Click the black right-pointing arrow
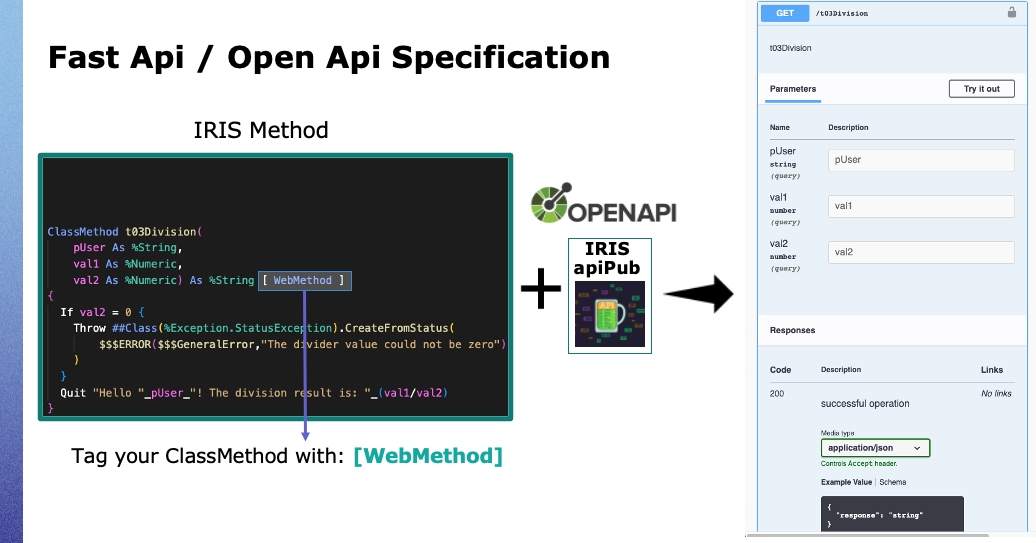Viewport: 1036px width, 543px height. pyautogui.click(x=699, y=293)
